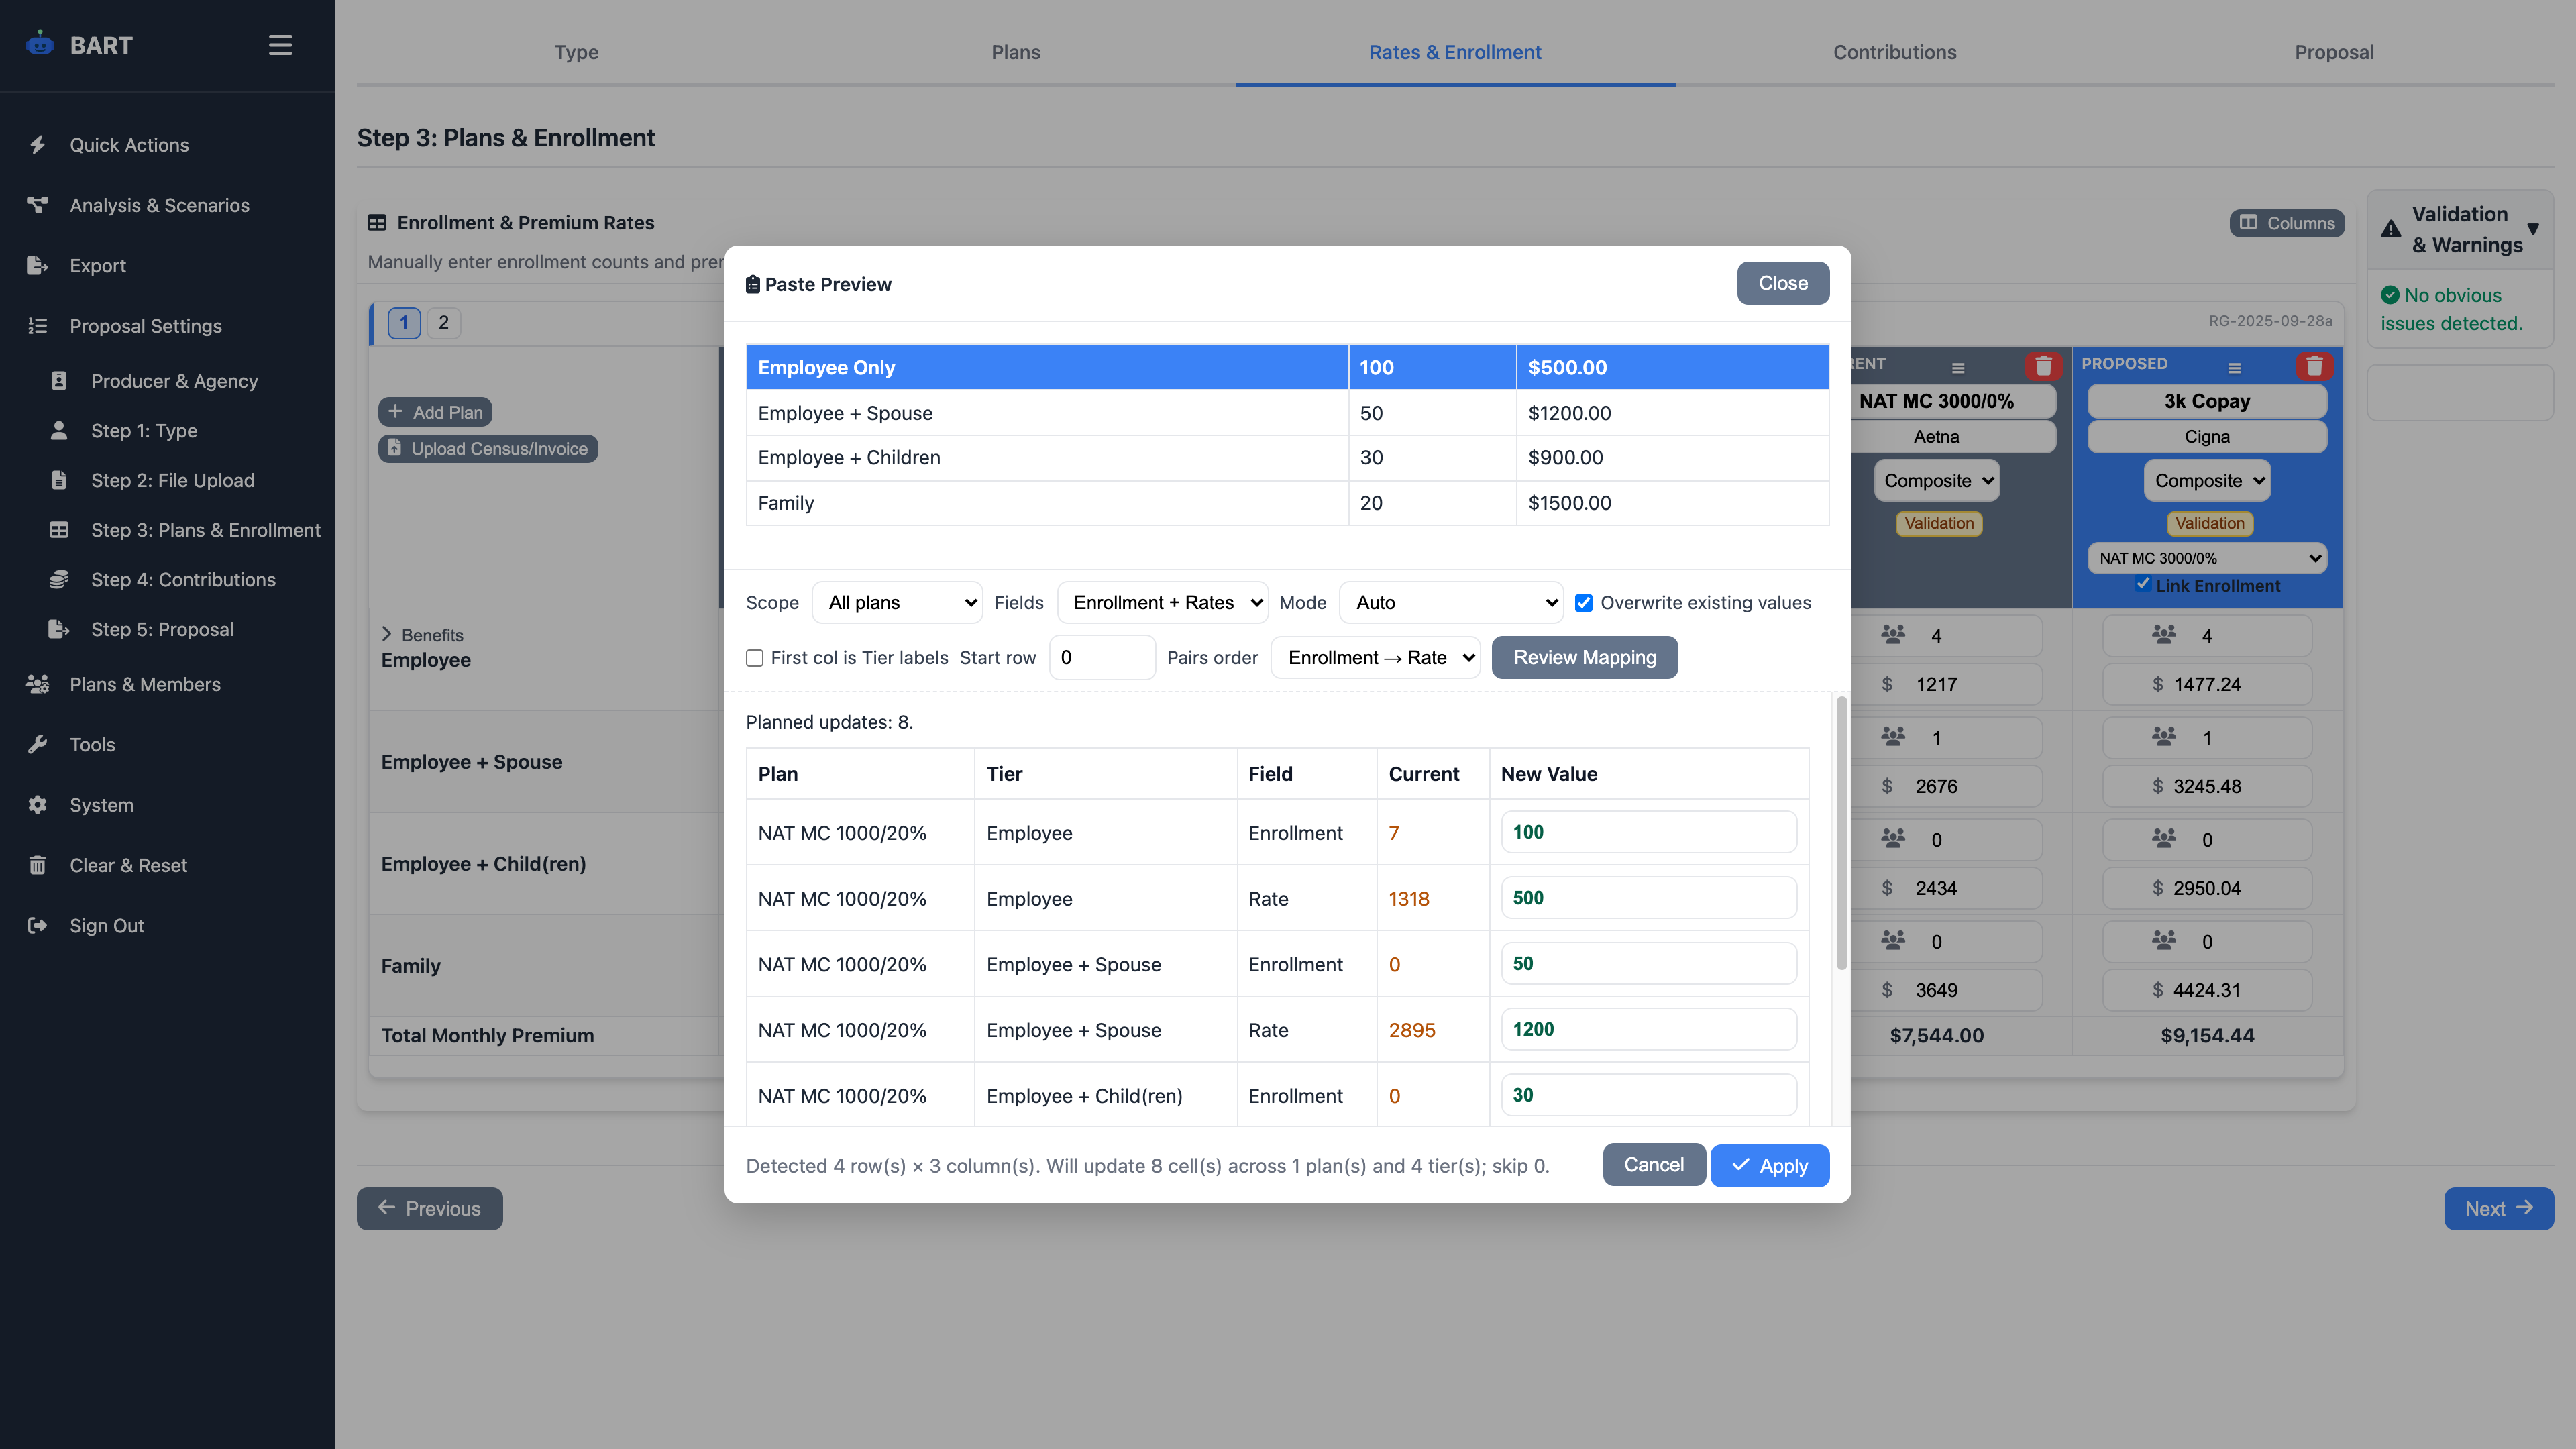Delete the PROPOSED plan via trash icon
2576x1449 pixels.
click(2316, 366)
